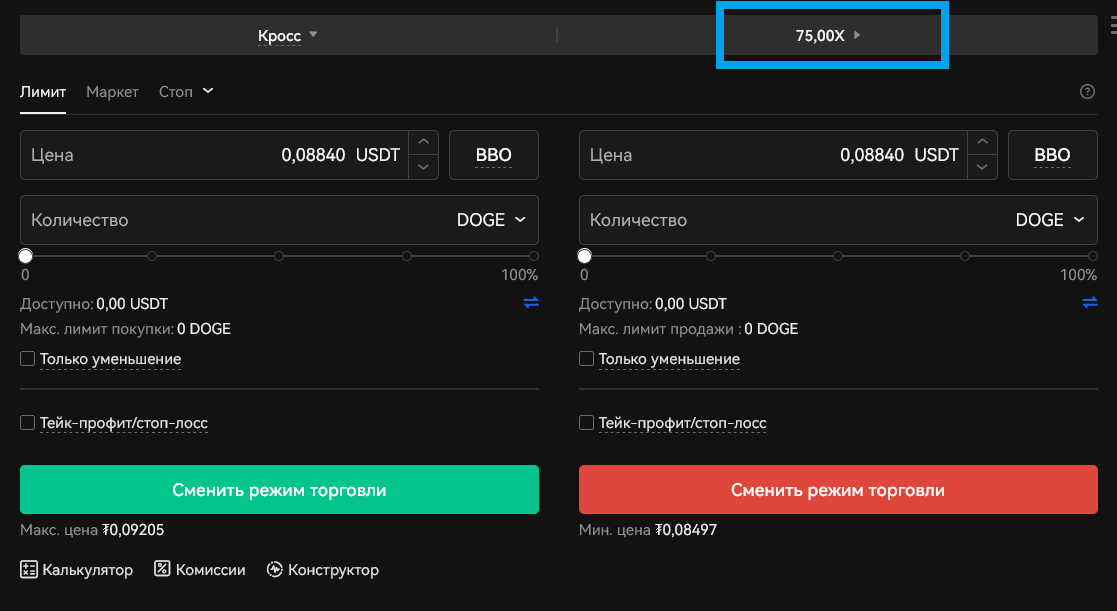Open the DOGE currency dropdown on buy side
The height and width of the screenshot is (611, 1117).
click(491, 219)
